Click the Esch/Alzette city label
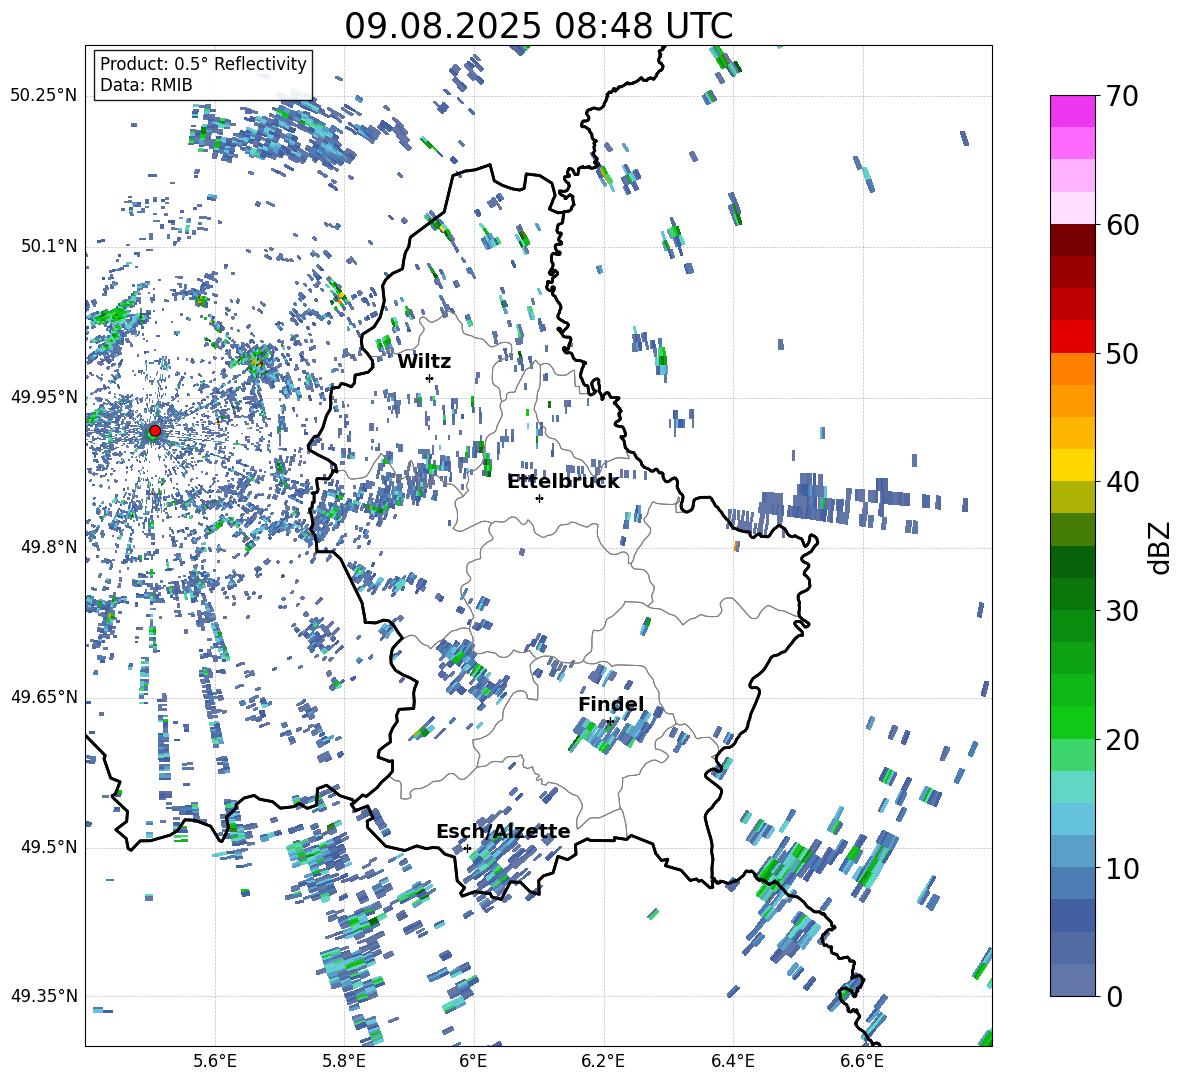Screen dimensions: 1184x1081 (x=503, y=831)
